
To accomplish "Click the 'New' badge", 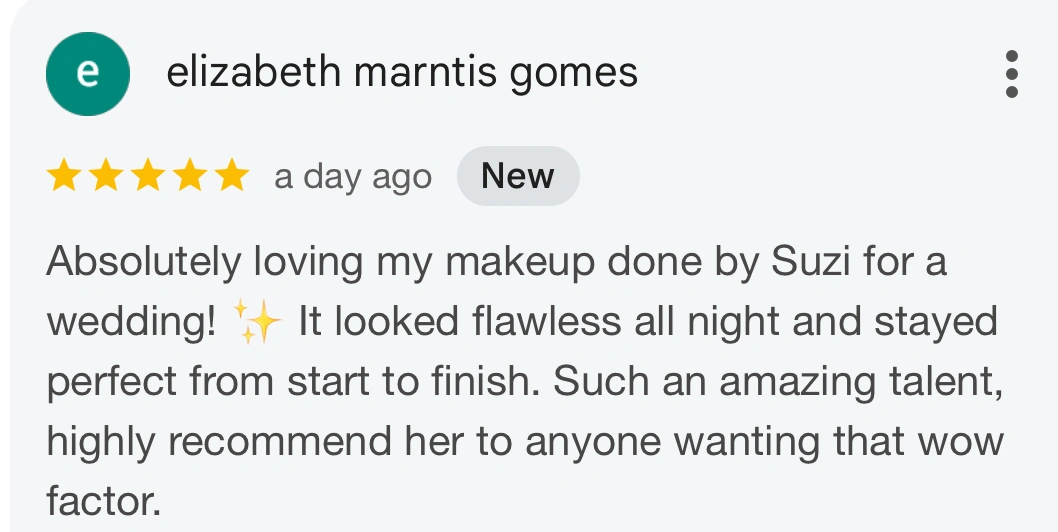I will (x=517, y=176).
